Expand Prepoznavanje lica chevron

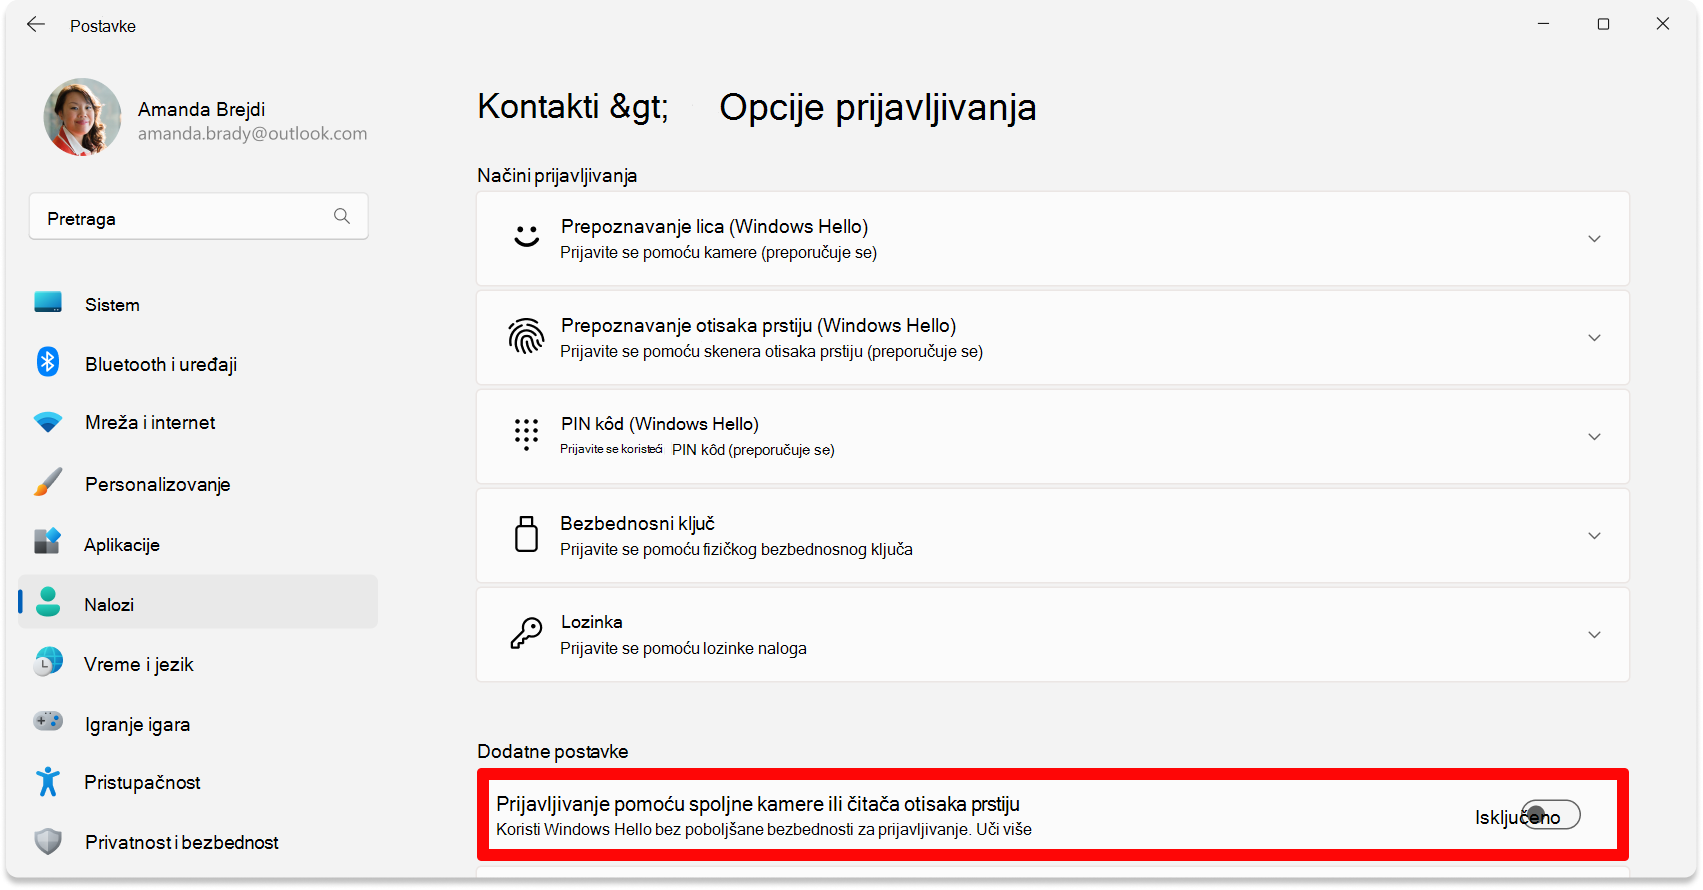1594,239
